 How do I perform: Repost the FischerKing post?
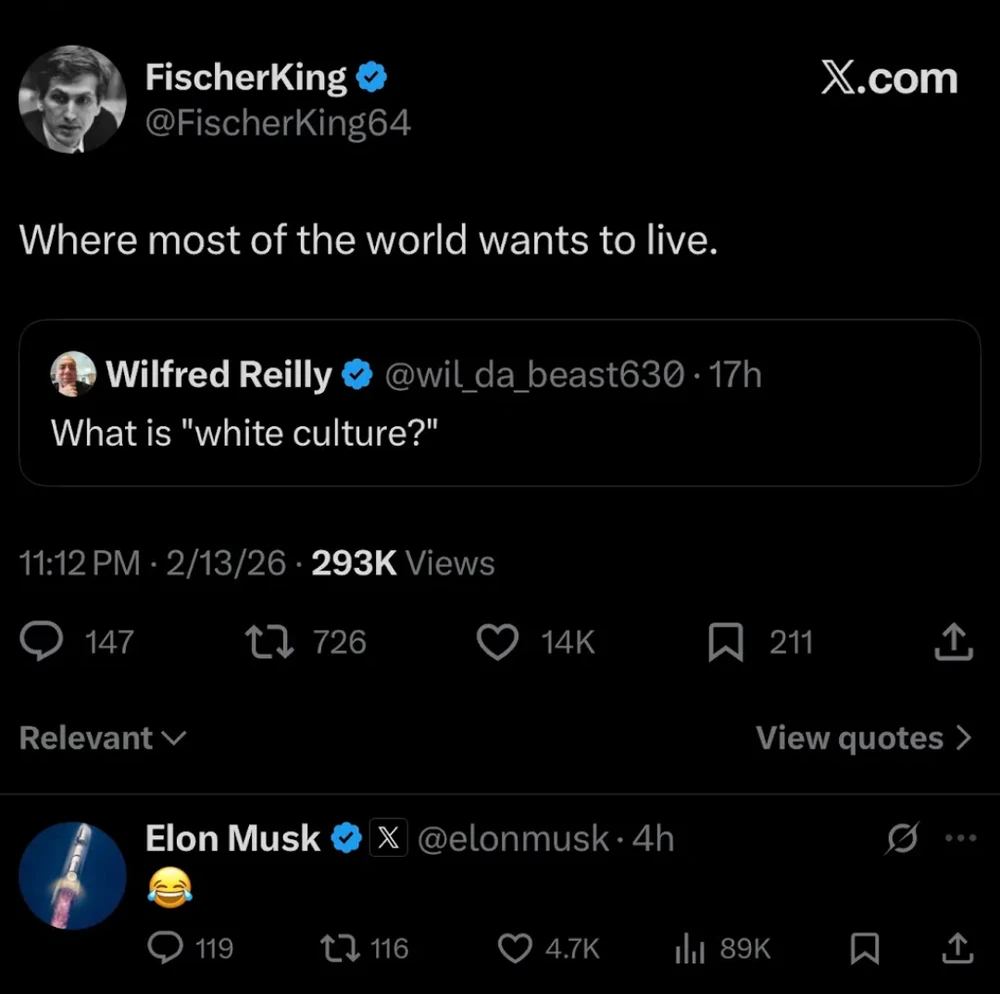point(269,642)
